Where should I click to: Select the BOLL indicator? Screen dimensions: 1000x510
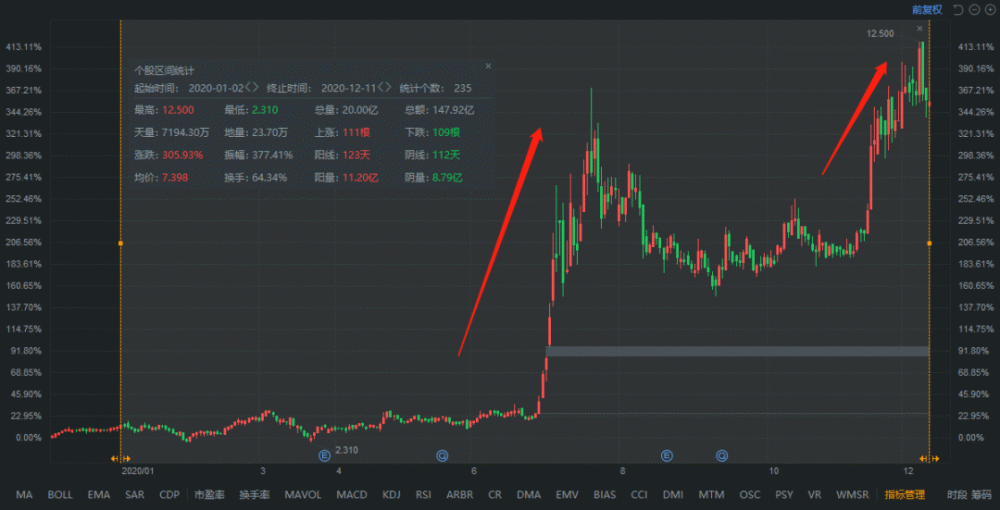60,495
